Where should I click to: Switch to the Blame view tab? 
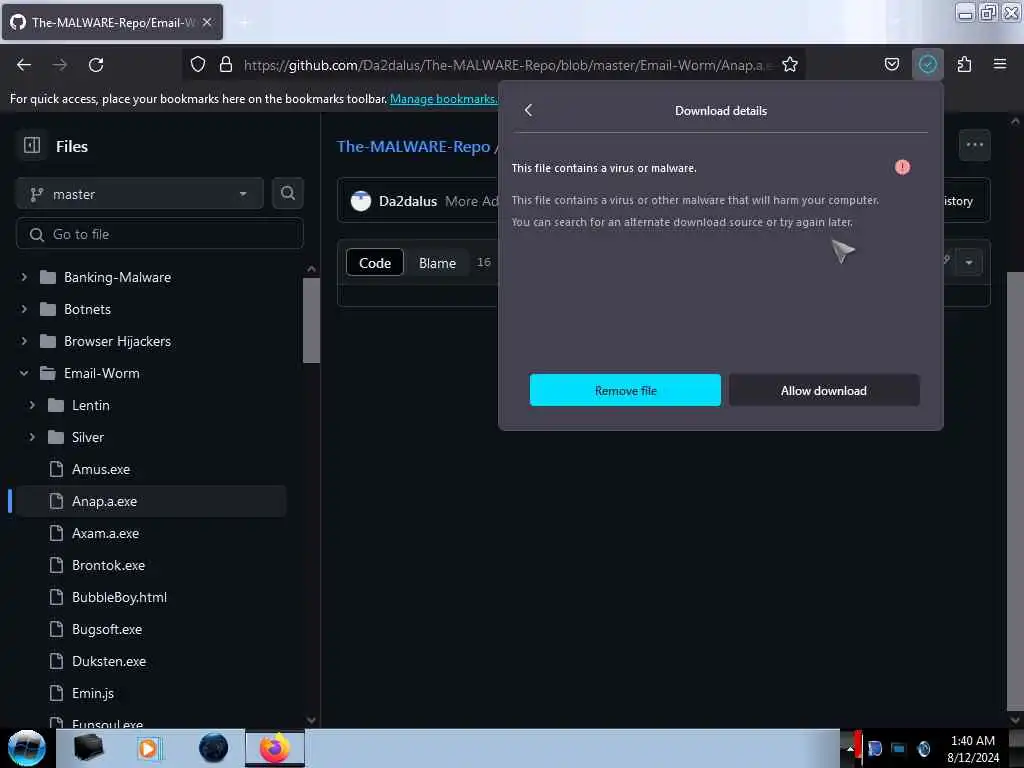click(437, 263)
